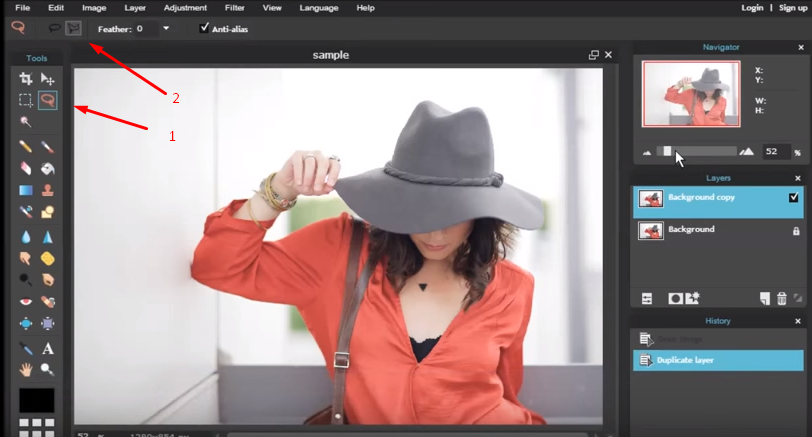
Task: Select the Crop tool
Action: [x=25, y=79]
